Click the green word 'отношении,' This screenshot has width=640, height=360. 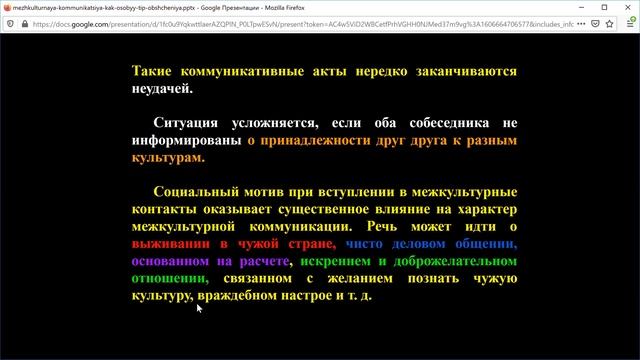tap(170, 278)
